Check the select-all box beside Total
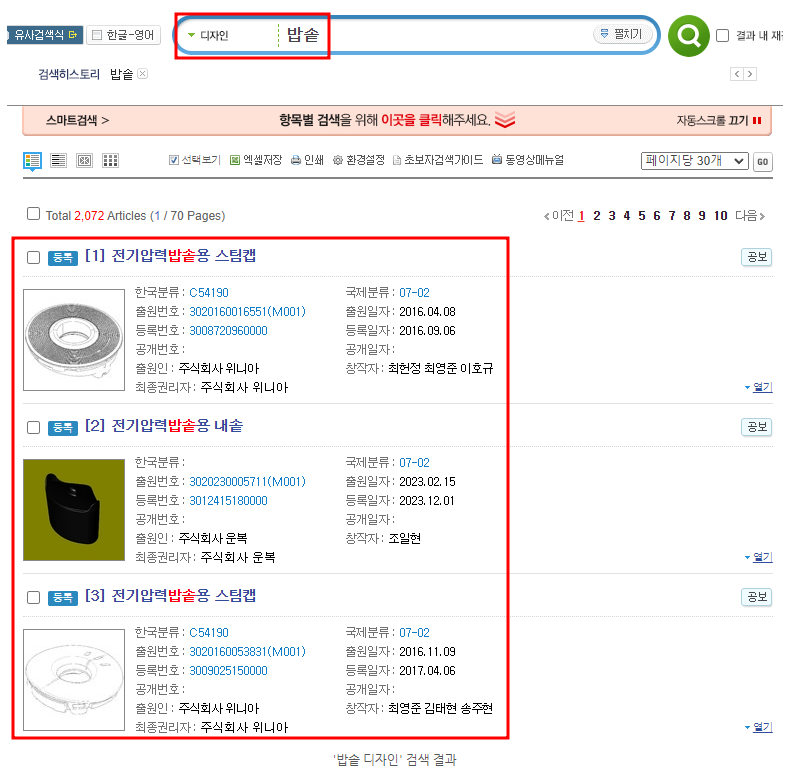 tap(34, 214)
